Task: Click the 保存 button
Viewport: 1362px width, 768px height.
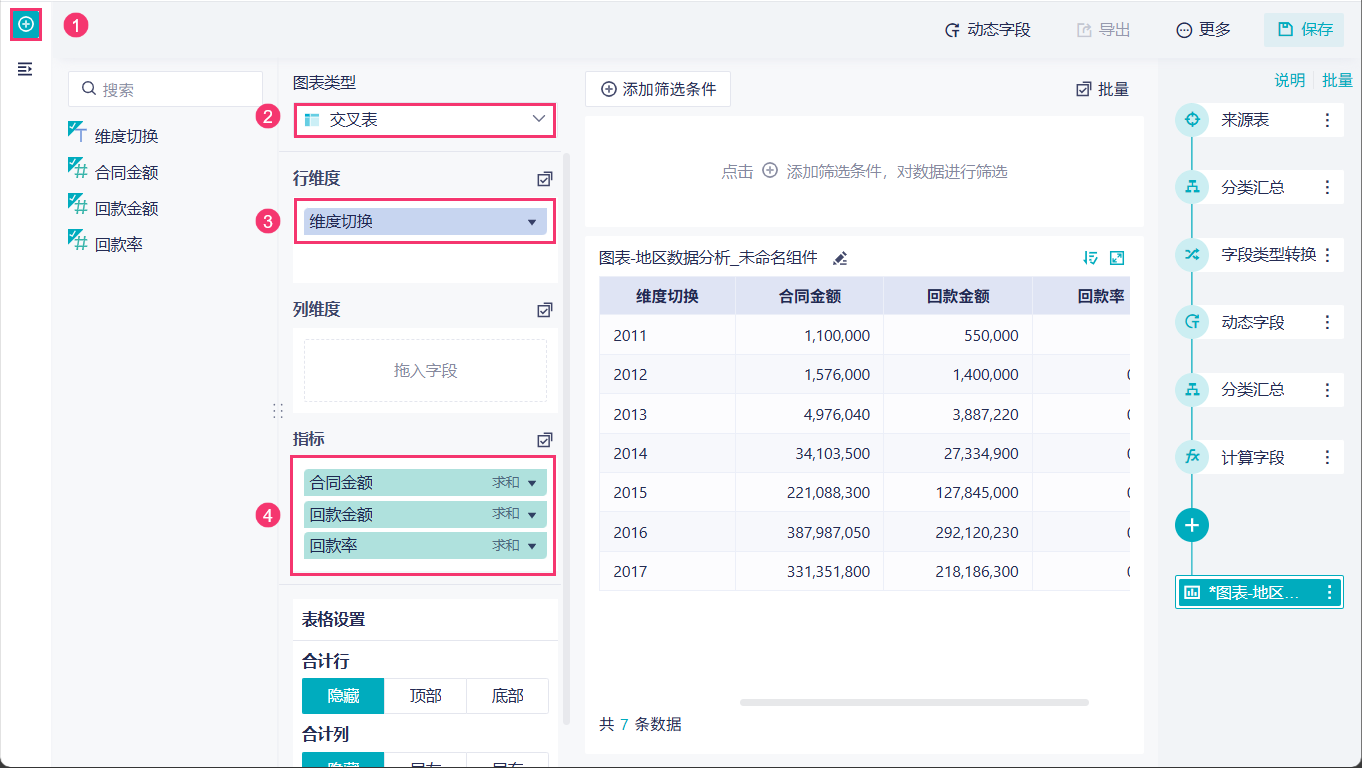Action: [1304, 30]
